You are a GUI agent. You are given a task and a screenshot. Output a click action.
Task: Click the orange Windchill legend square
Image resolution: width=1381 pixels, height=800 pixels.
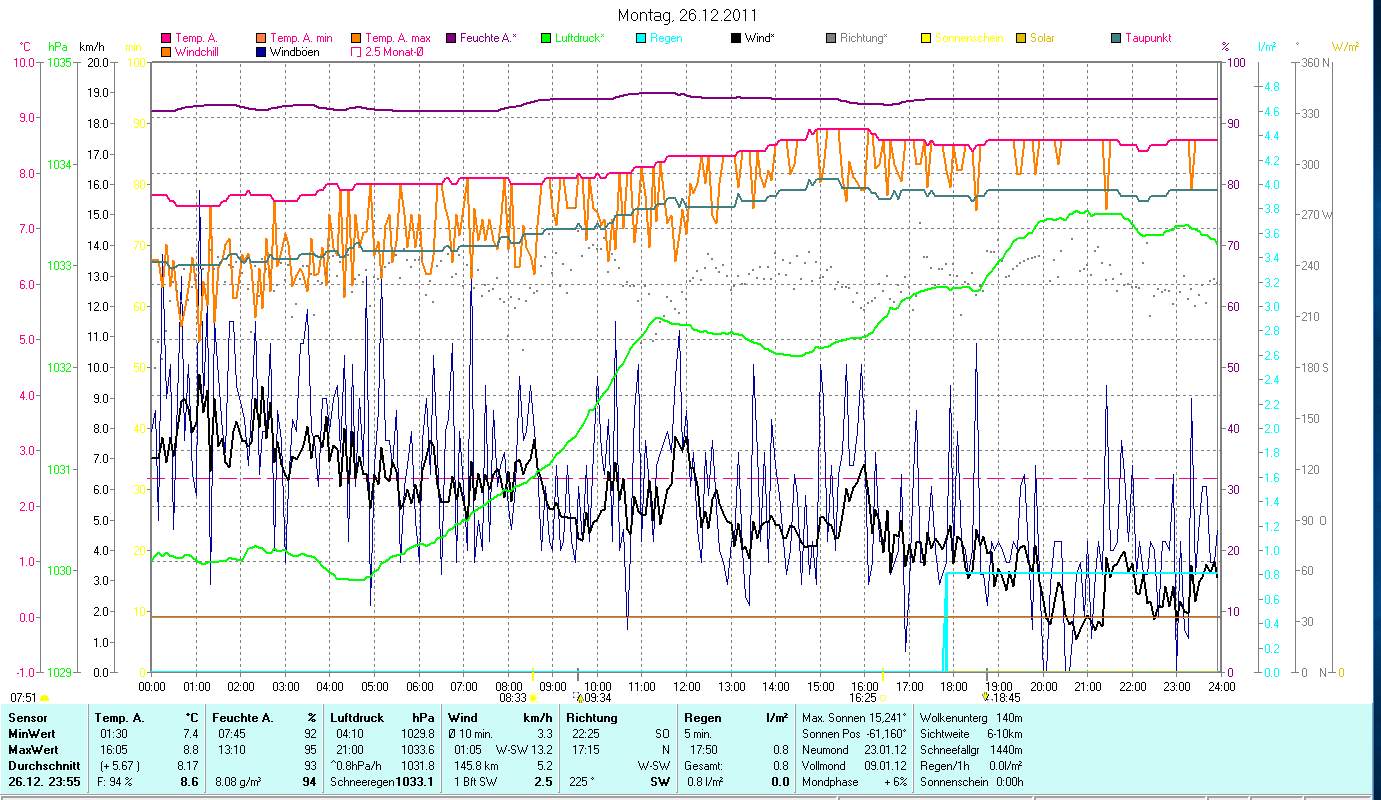[x=166, y=51]
